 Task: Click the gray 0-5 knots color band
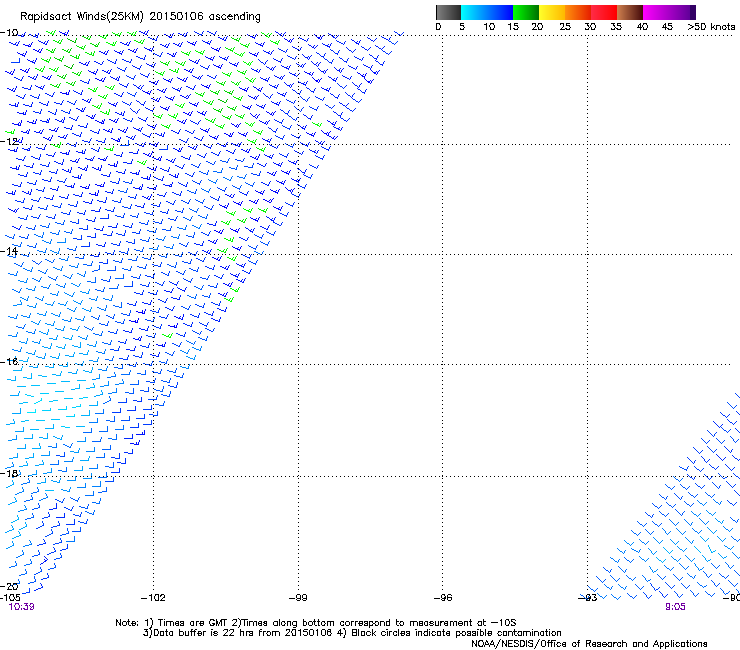(448, 12)
